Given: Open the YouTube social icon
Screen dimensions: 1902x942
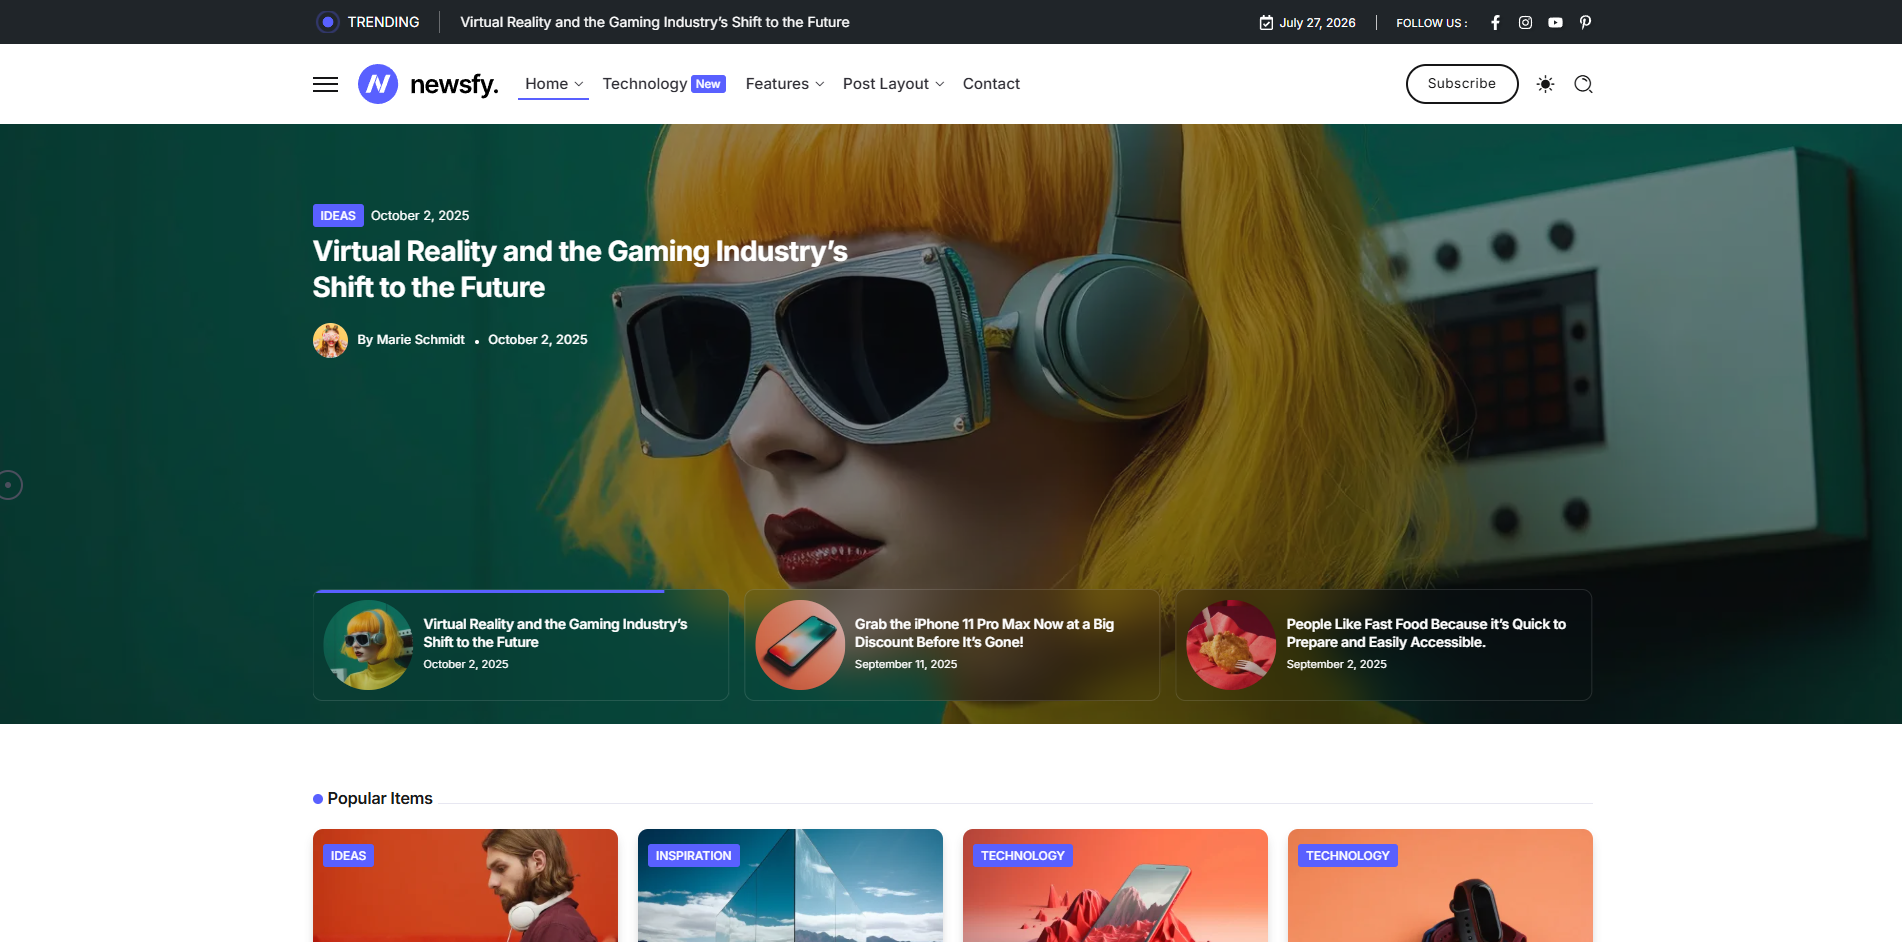Looking at the screenshot, I should [1555, 22].
